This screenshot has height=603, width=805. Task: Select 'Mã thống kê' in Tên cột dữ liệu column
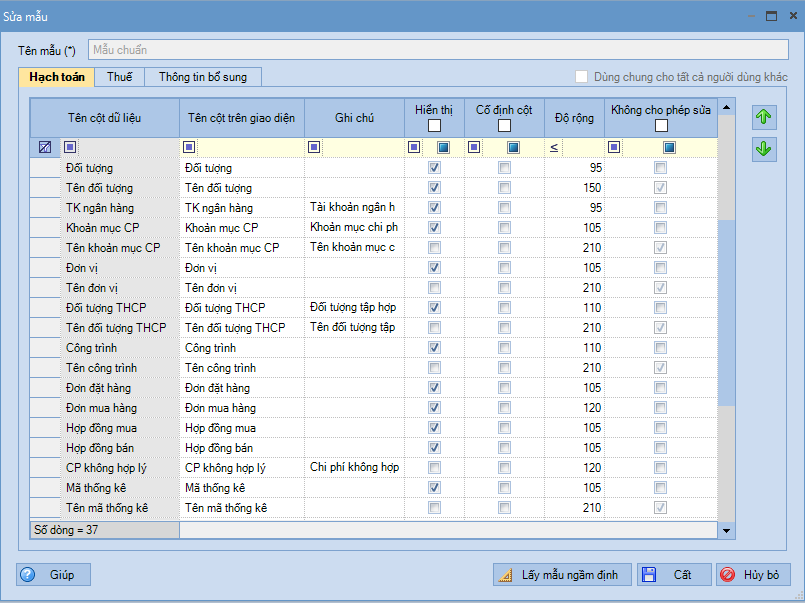120,488
